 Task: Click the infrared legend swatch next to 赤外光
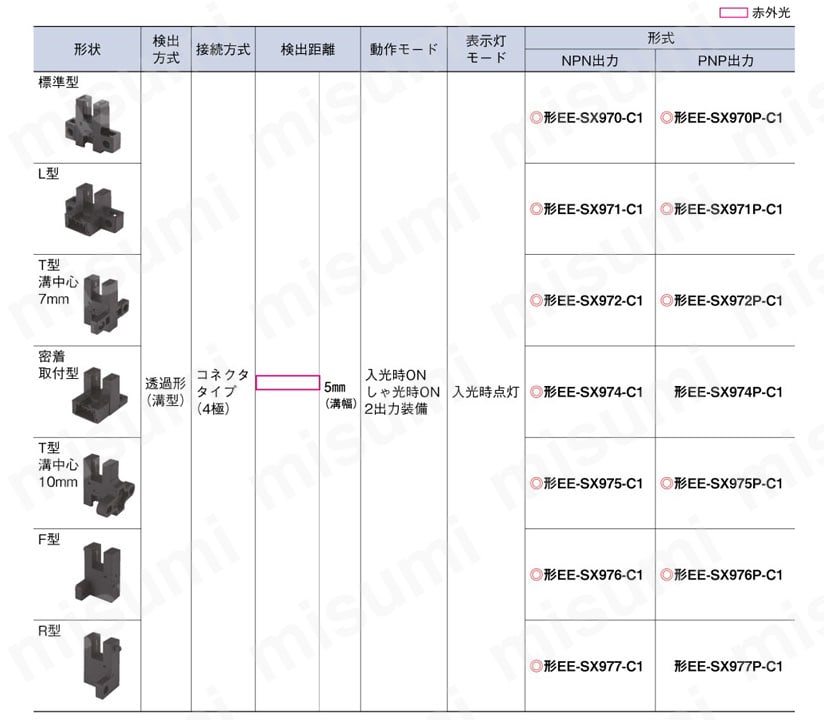point(733,13)
